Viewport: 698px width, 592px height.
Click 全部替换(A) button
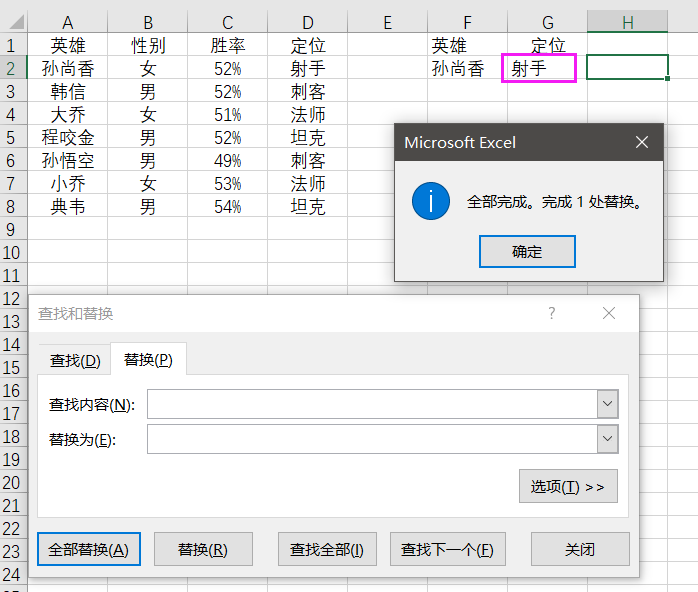89,549
